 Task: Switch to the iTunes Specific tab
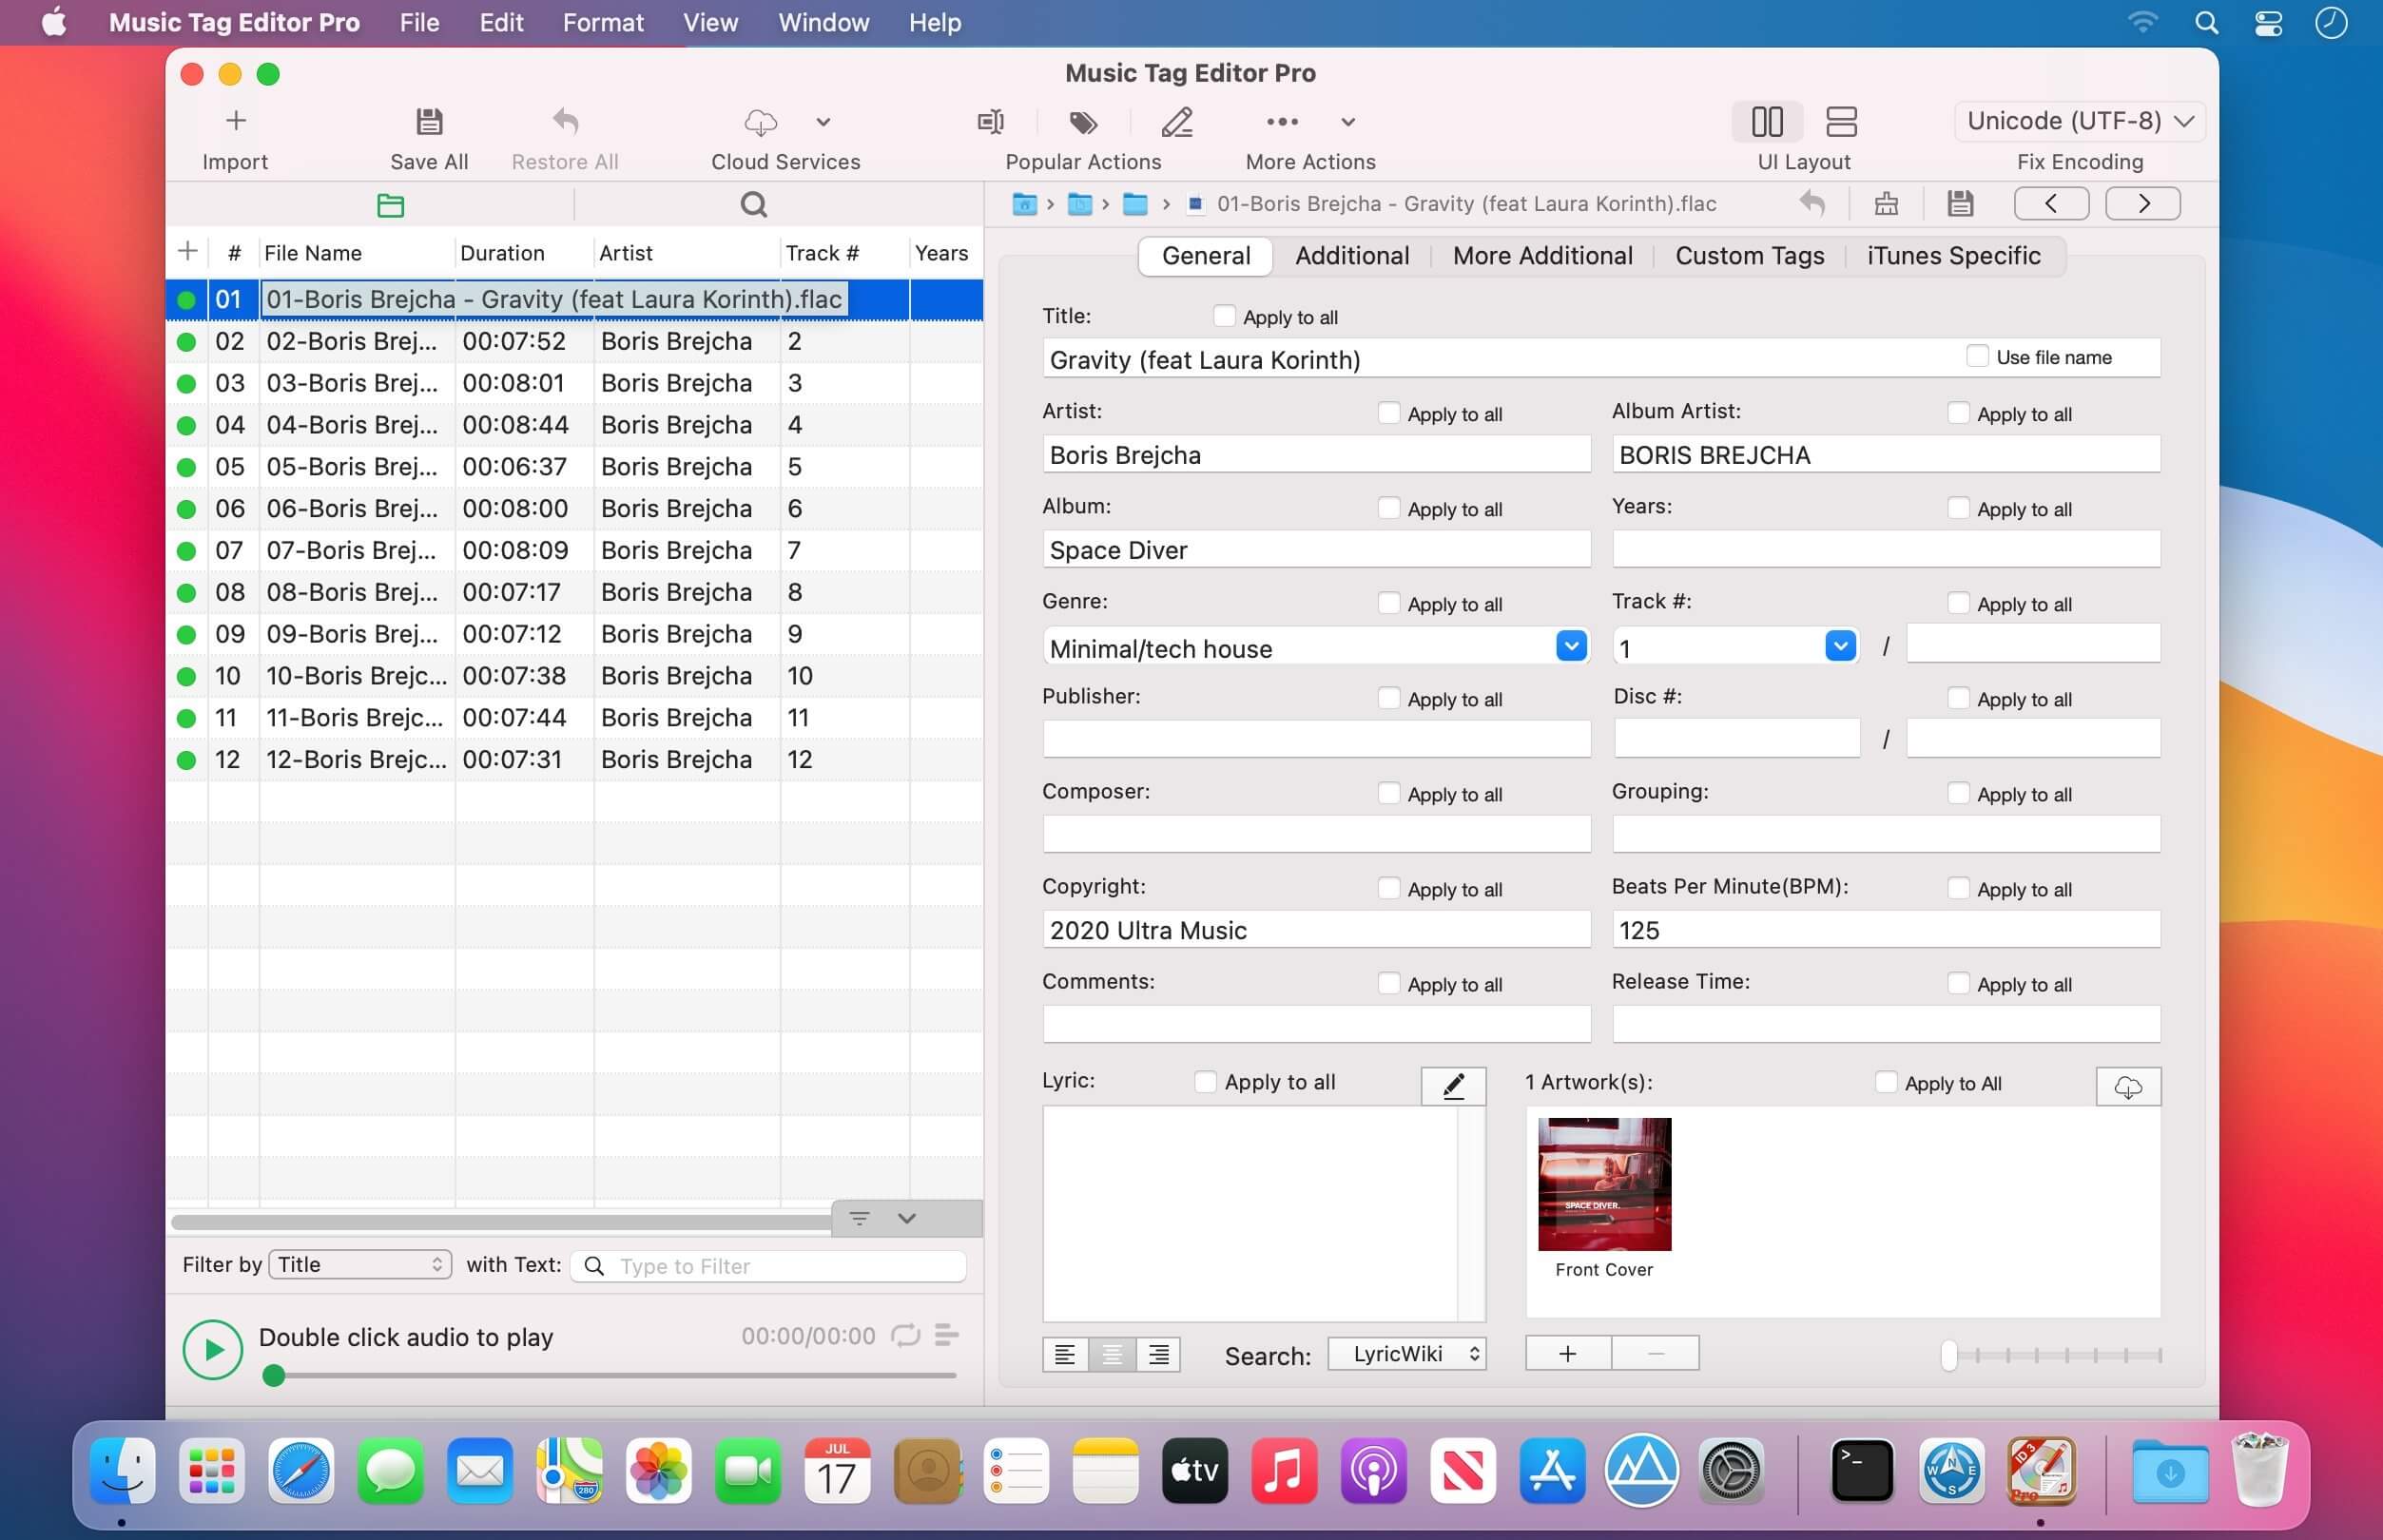click(x=1953, y=256)
